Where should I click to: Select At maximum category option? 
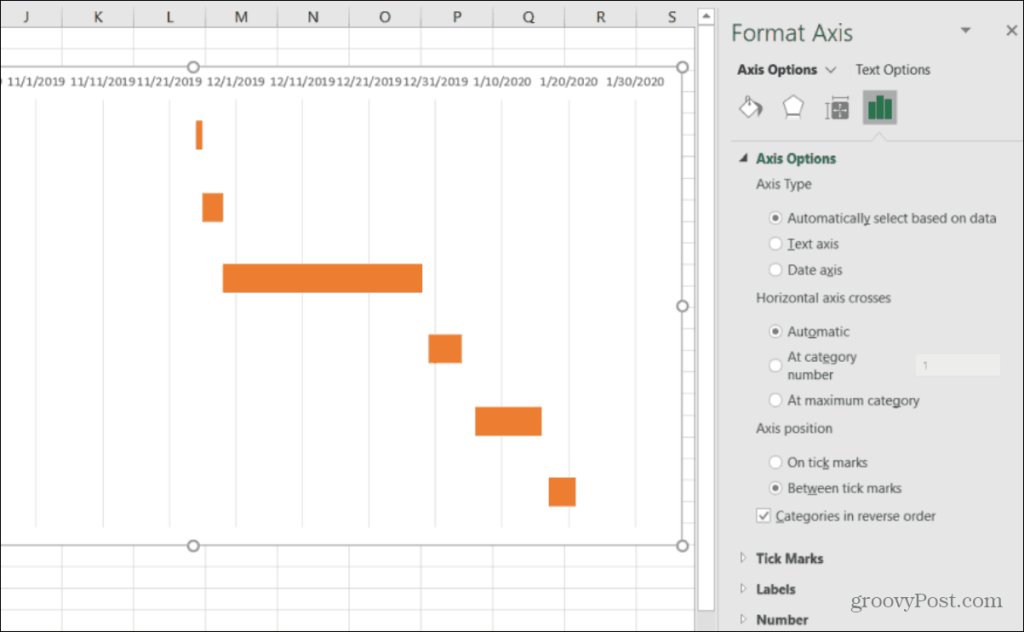point(775,400)
